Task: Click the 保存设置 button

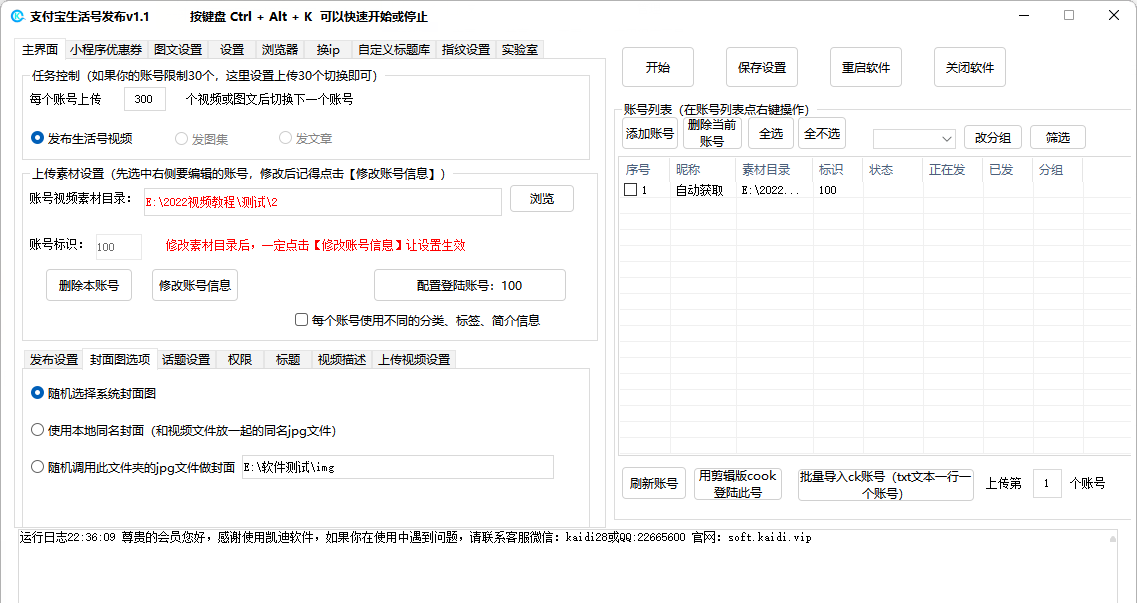Action: point(762,67)
